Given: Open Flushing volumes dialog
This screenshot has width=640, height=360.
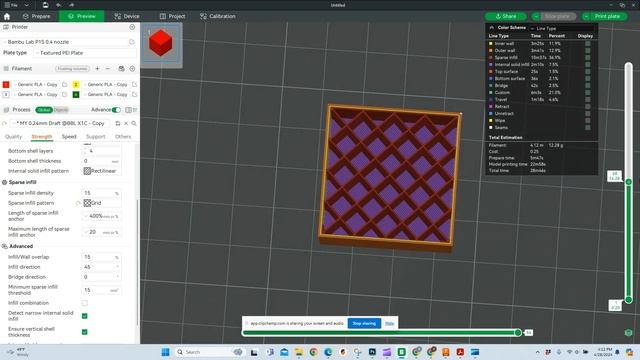Looking at the screenshot, I should pyautogui.click(x=72, y=69).
